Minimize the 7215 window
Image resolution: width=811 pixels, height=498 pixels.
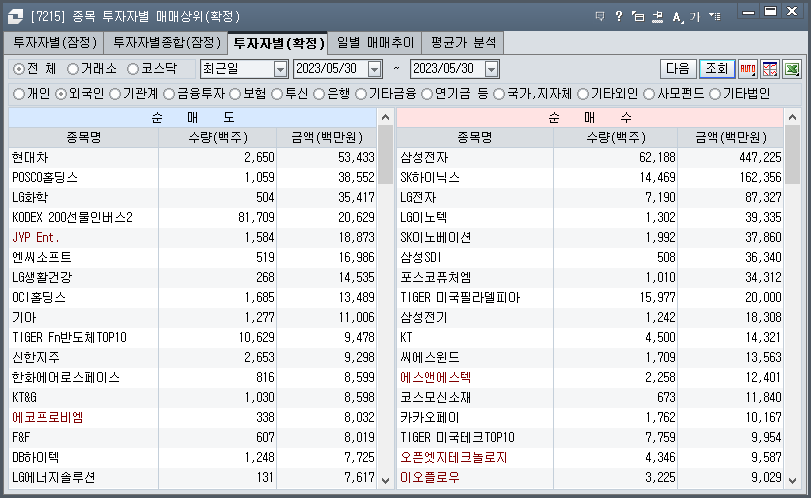[x=748, y=12]
